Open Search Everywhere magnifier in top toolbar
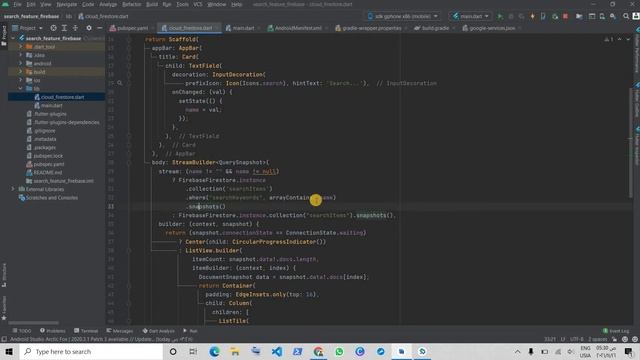This screenshot has height=360, width=640. (626, 16)
